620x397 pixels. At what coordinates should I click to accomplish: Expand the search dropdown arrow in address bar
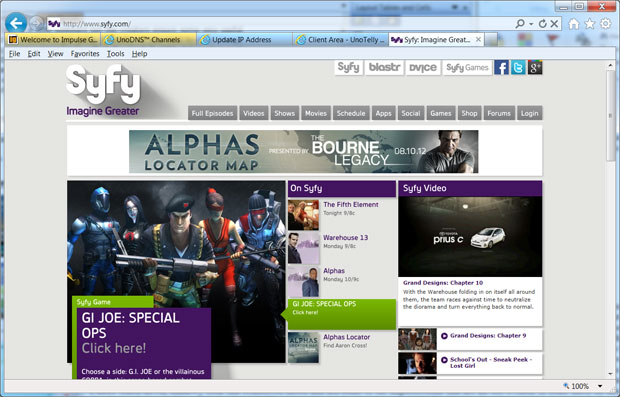click(531, 24)
